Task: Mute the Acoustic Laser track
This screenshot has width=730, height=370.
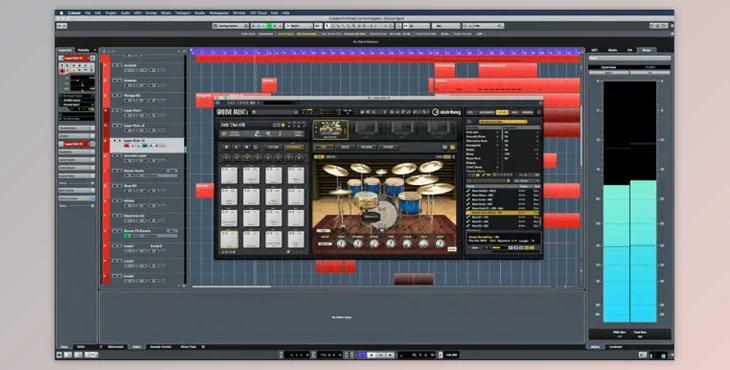Action: [115, 156]
